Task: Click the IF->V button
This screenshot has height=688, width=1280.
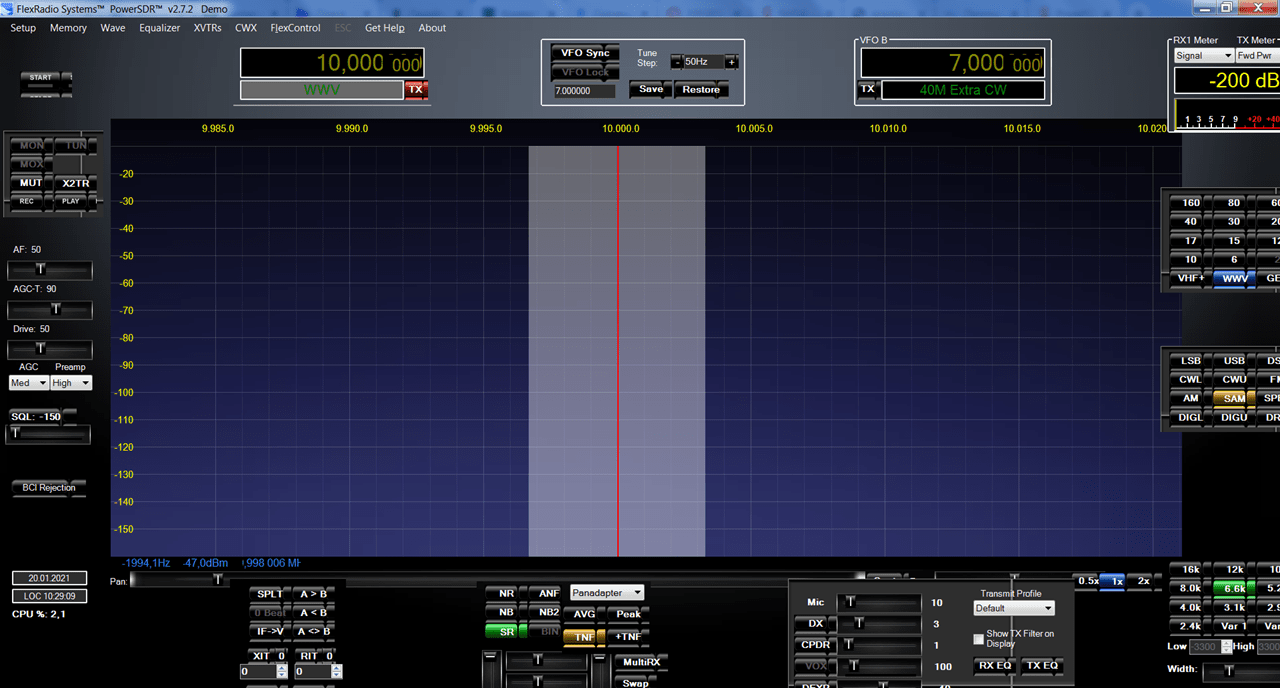Action: pos(269,631)
